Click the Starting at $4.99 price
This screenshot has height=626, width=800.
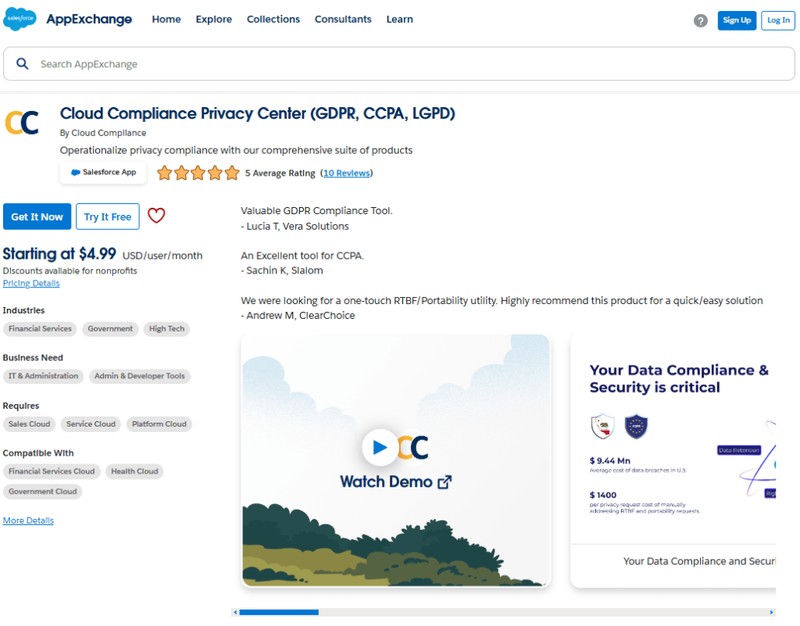click(59, 254)
